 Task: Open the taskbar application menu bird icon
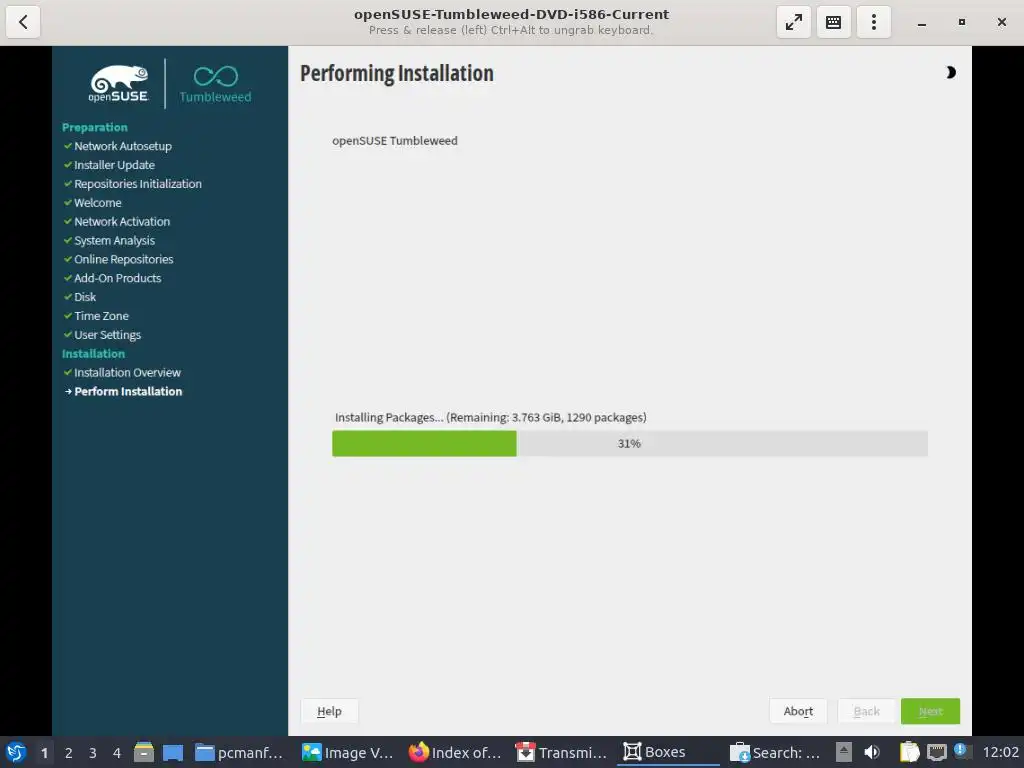click(x=16, y=752)
